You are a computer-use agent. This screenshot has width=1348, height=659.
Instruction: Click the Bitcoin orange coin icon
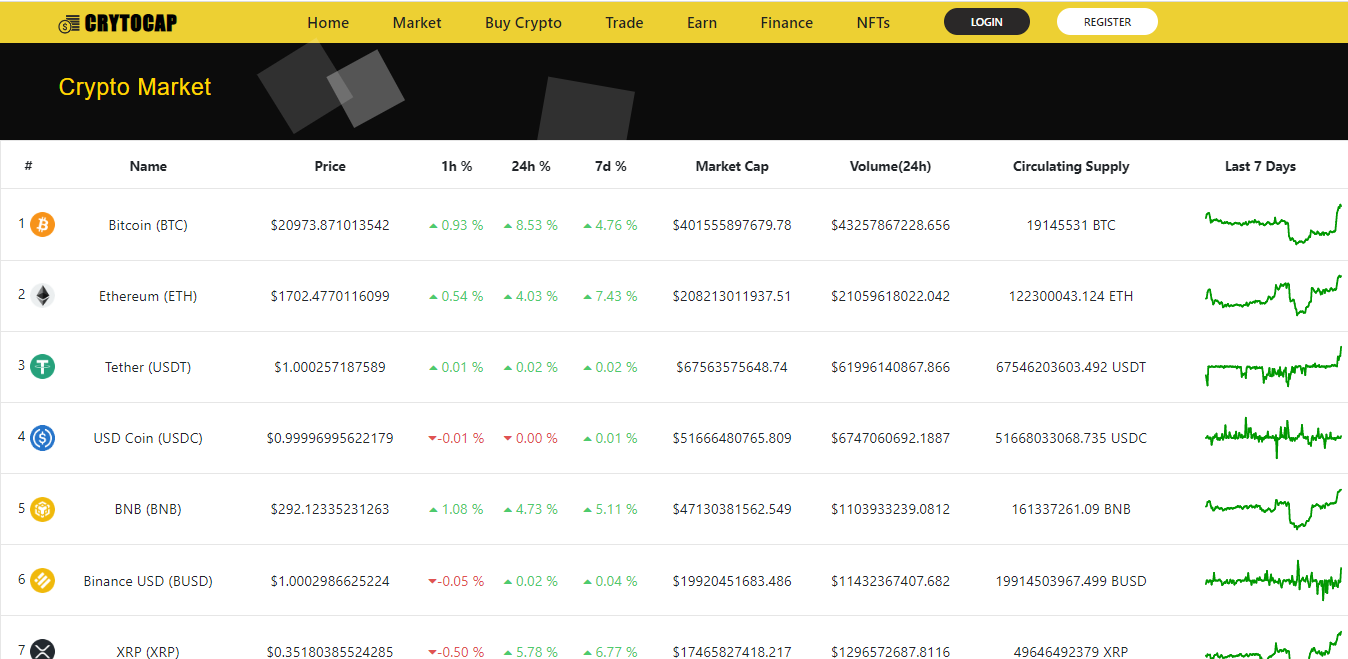tap(42, 224)
